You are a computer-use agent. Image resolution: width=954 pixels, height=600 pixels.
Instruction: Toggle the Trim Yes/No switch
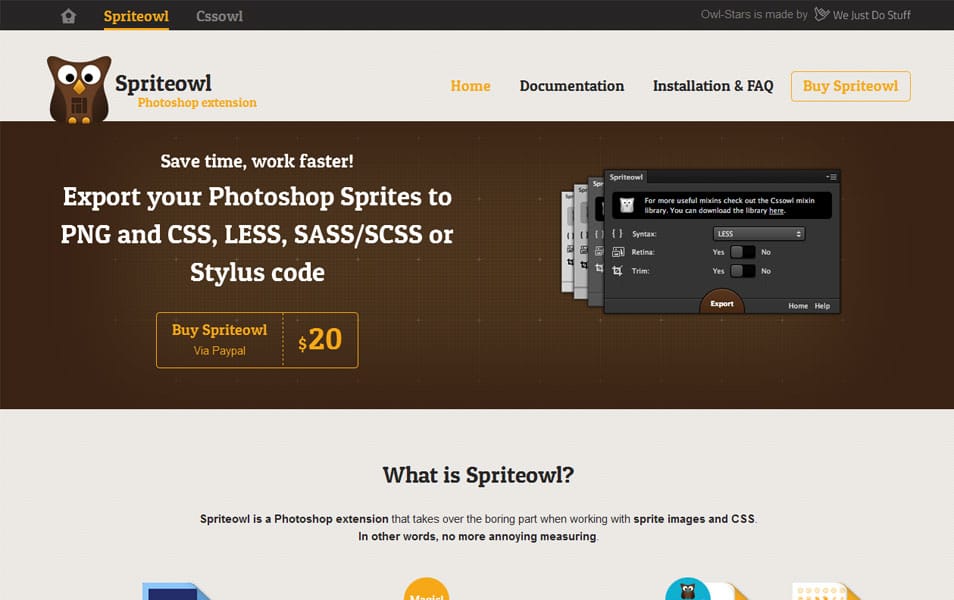coord(742,271)
